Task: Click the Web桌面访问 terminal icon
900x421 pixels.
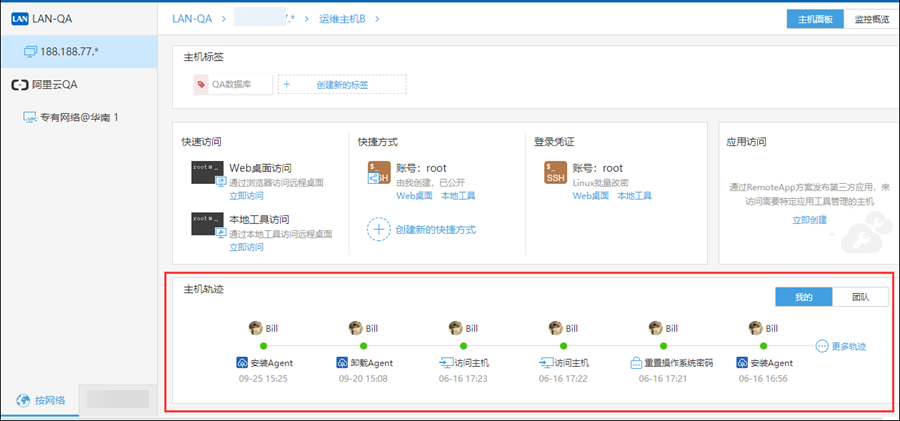Action: [x=208, y=173]
